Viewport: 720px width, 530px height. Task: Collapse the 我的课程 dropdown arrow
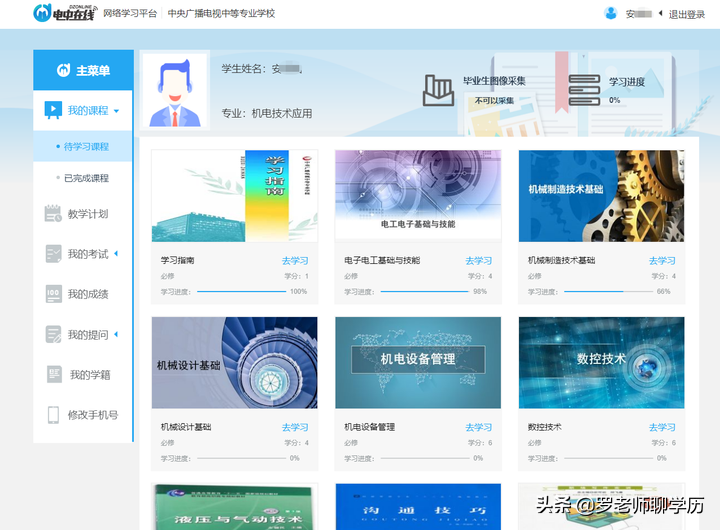(x=116, y=111)
